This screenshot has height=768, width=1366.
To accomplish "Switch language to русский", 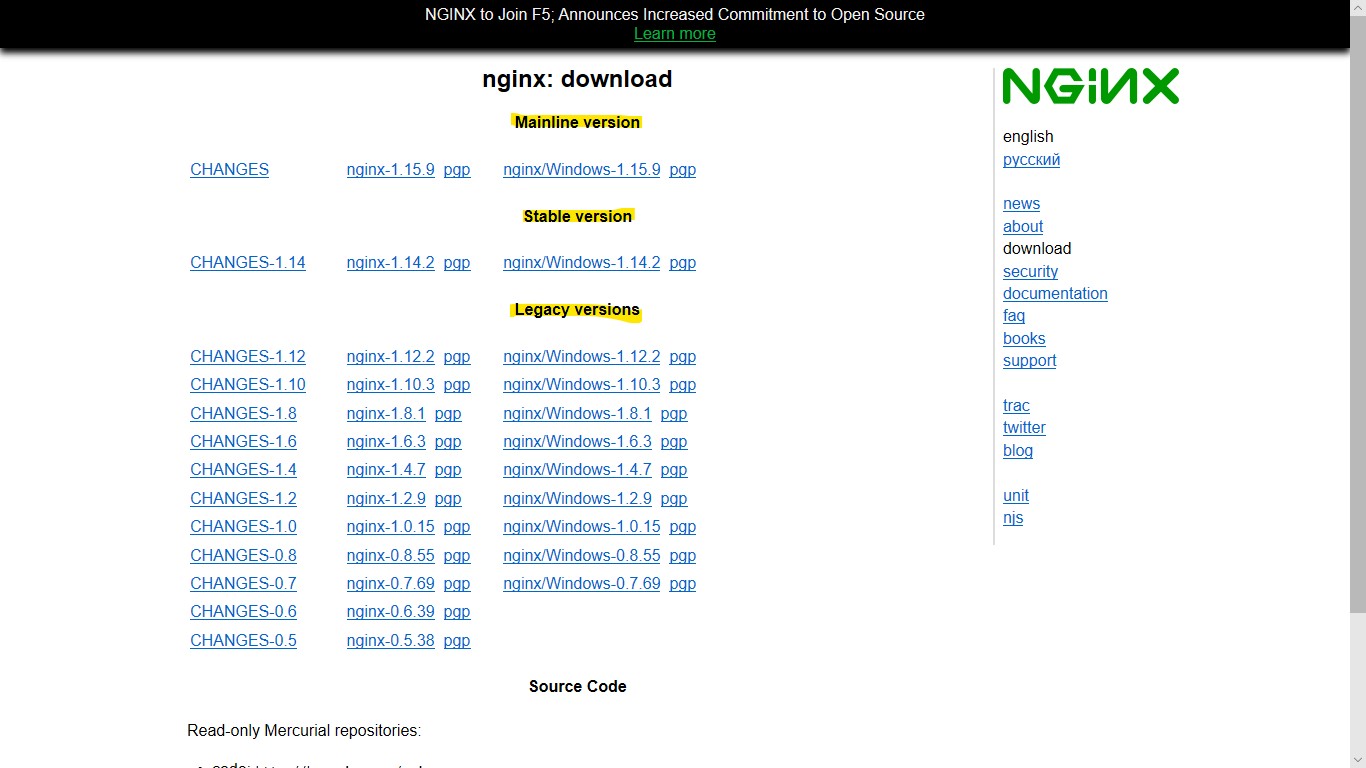I will 1032,160.
